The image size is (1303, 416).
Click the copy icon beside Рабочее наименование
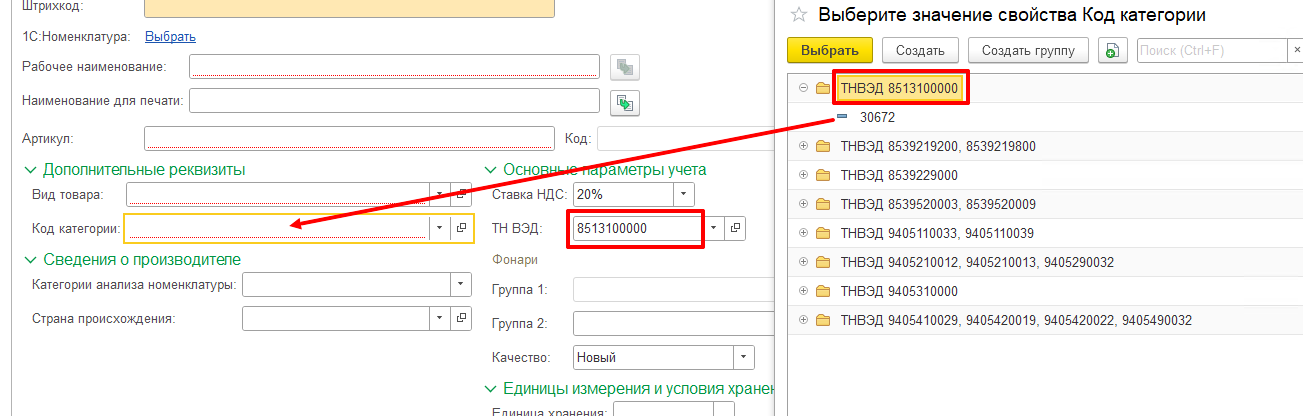[x=625, y=67]
